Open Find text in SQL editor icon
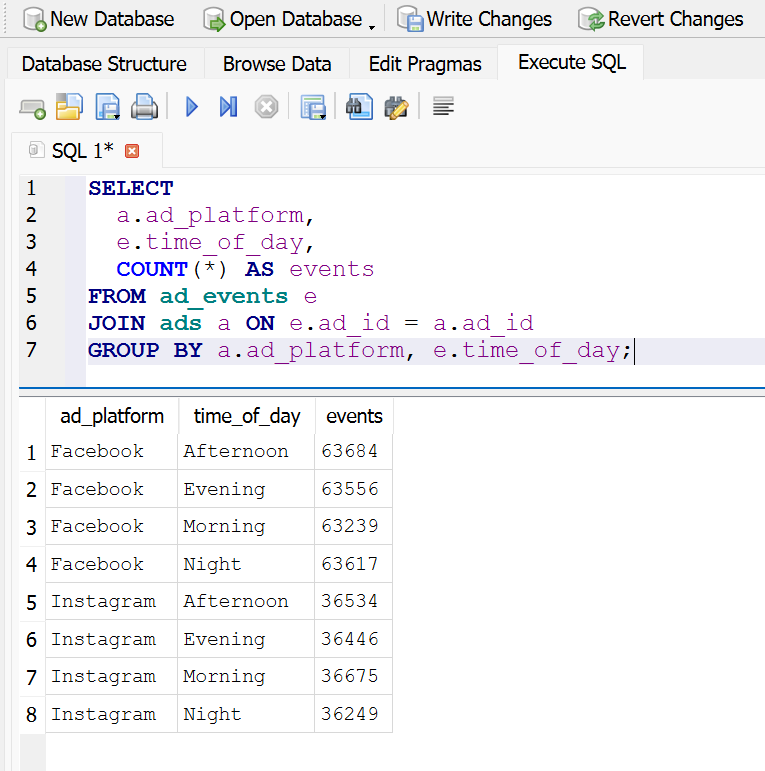The height and width of the screenshot is (771, 765). [359, 107]
